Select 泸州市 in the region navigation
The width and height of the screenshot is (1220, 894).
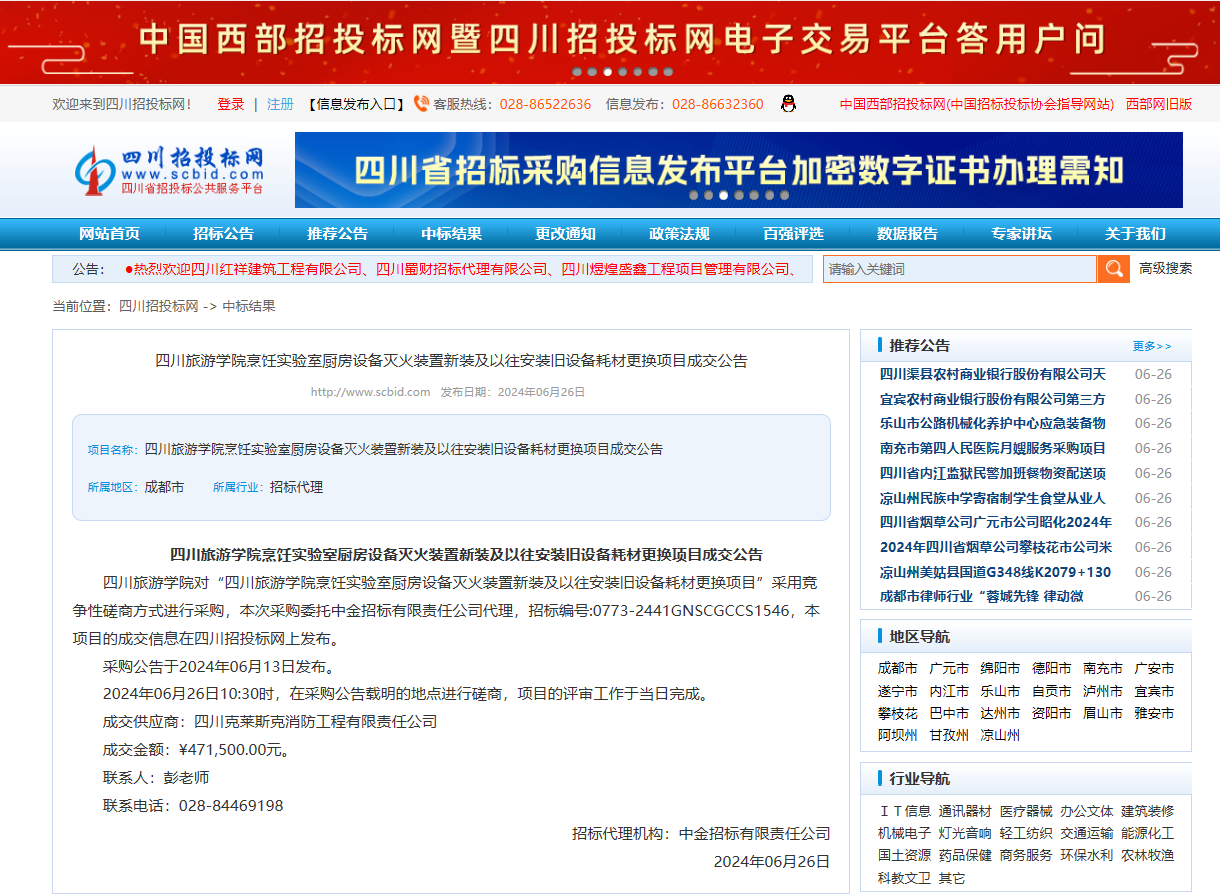point(1103,691)
